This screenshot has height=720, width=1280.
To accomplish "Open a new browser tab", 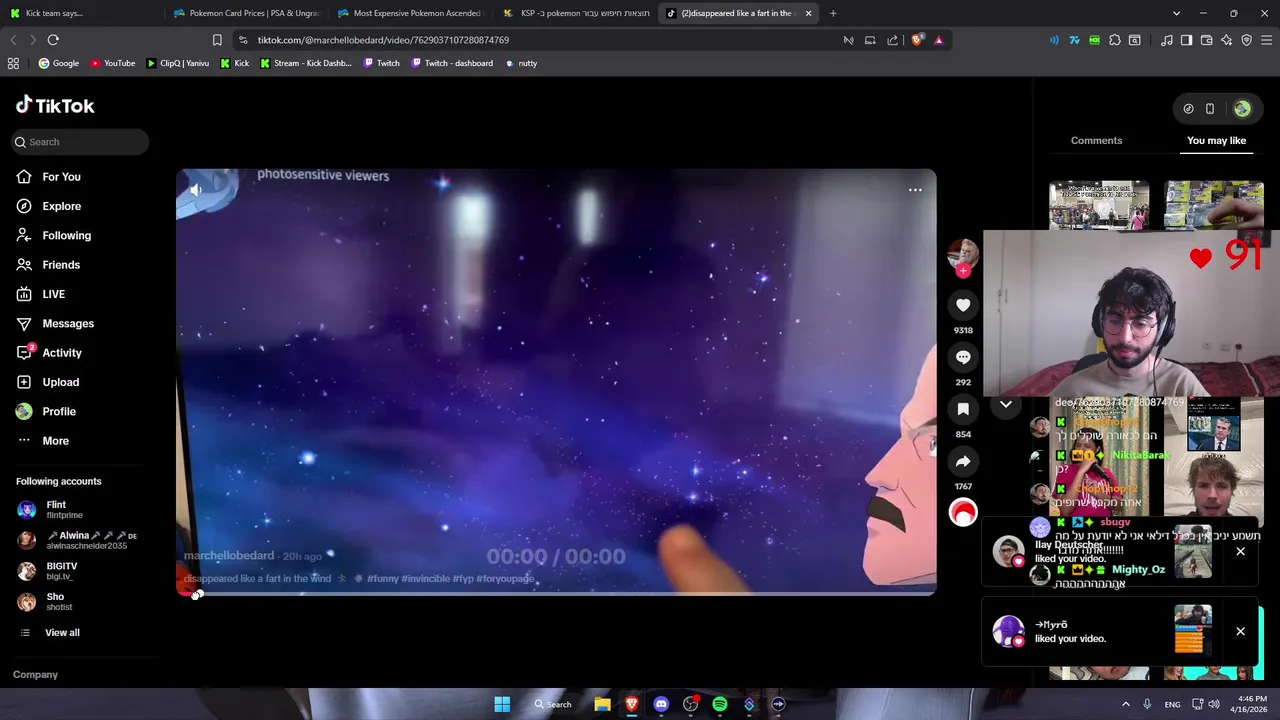I will tap(833, 13).
